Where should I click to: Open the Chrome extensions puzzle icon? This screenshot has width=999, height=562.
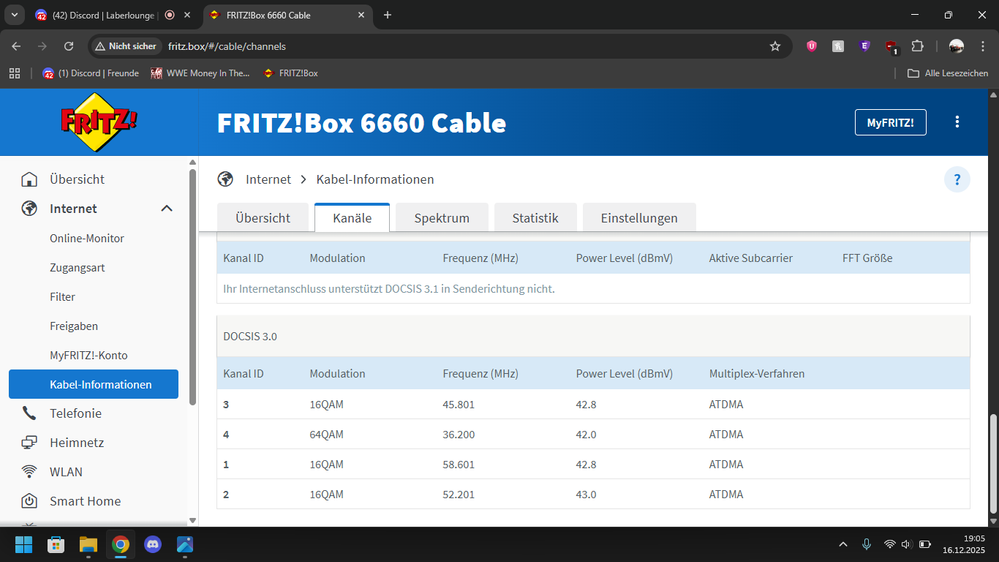[x=917, y=46]
